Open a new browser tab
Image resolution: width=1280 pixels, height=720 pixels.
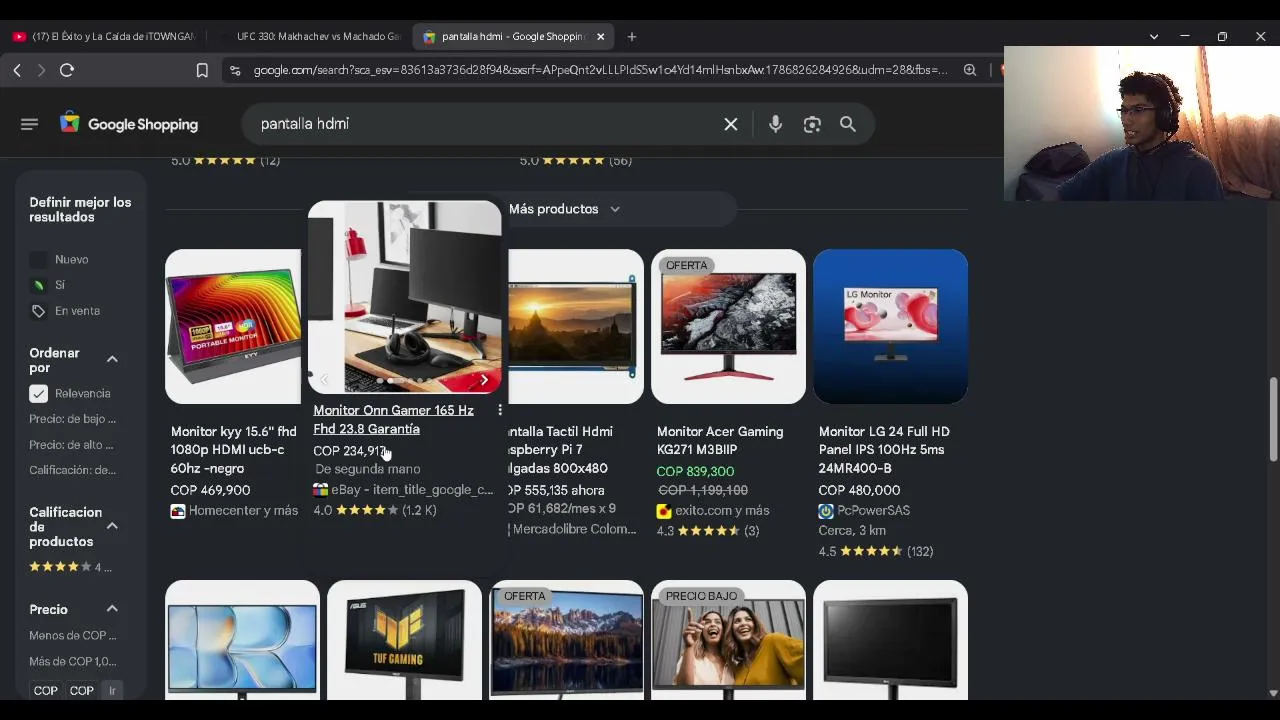[632, 37]
